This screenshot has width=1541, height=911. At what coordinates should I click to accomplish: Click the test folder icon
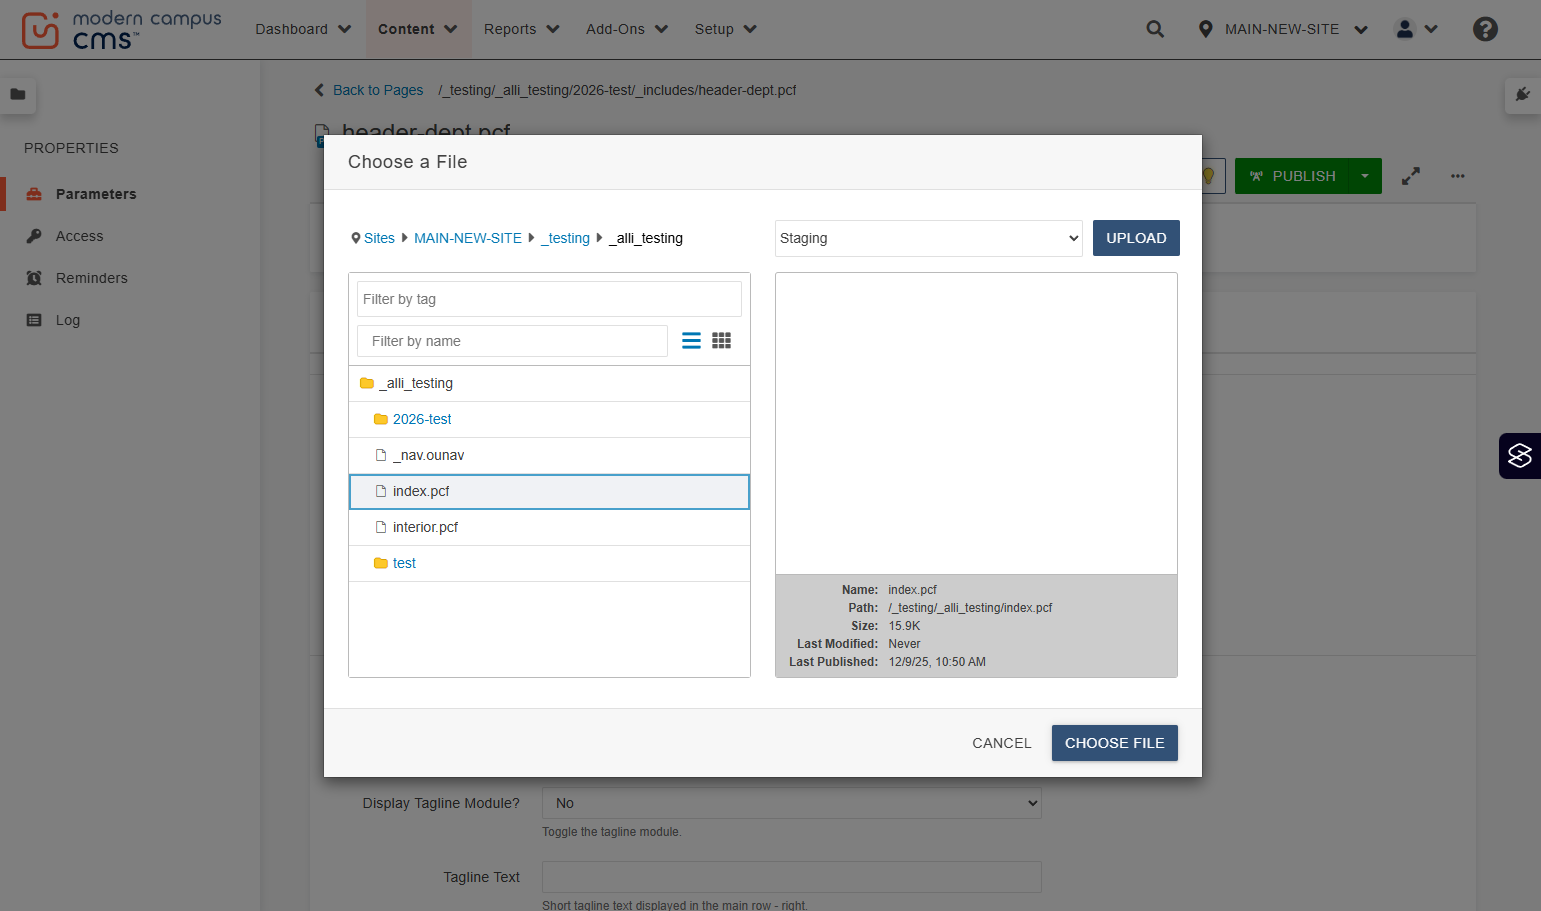point(380,563)
